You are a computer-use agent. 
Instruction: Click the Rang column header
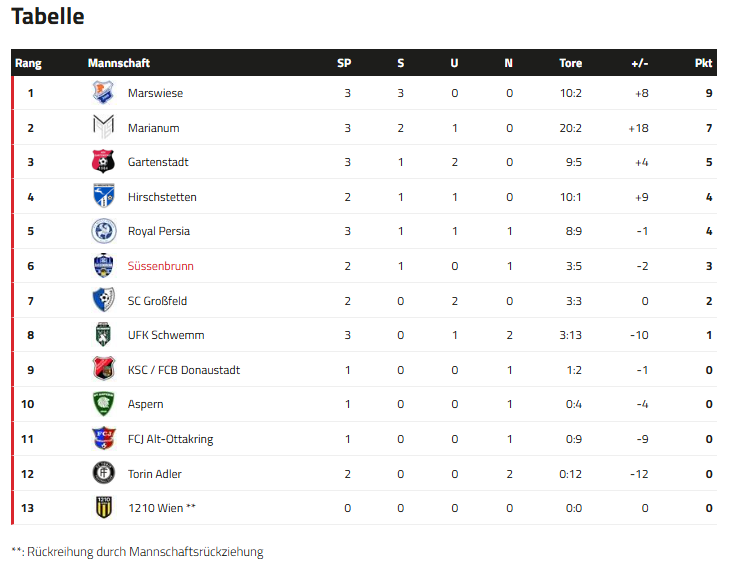pyautogui.click(x=28, y=63)
